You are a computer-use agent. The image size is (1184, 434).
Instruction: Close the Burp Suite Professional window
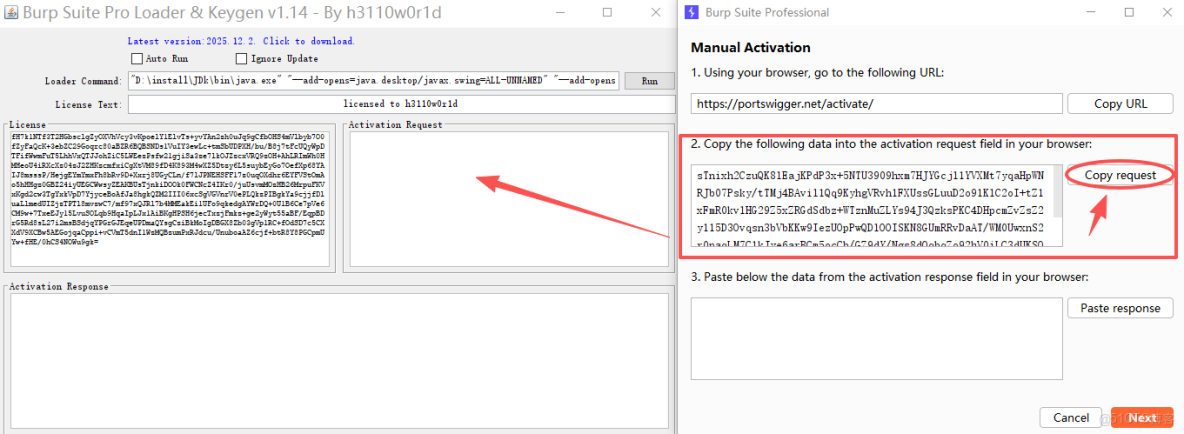click(x=1165, y=12)
